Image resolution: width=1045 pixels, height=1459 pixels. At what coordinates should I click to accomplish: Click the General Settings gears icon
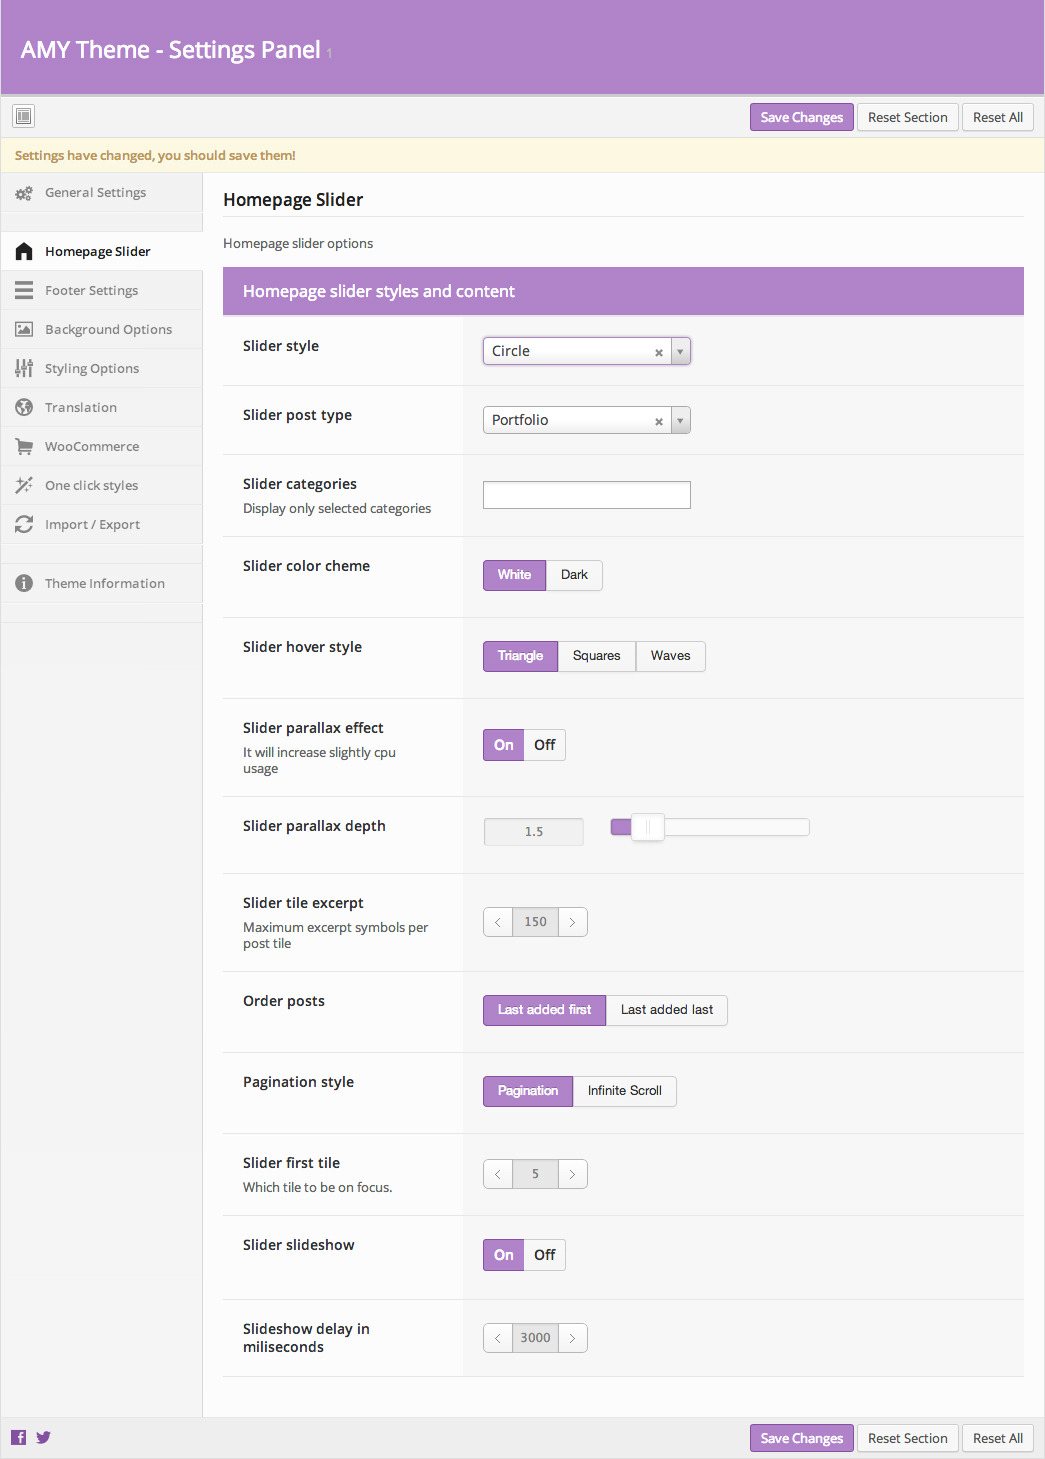pyautogui.click(x=24, y=193)
